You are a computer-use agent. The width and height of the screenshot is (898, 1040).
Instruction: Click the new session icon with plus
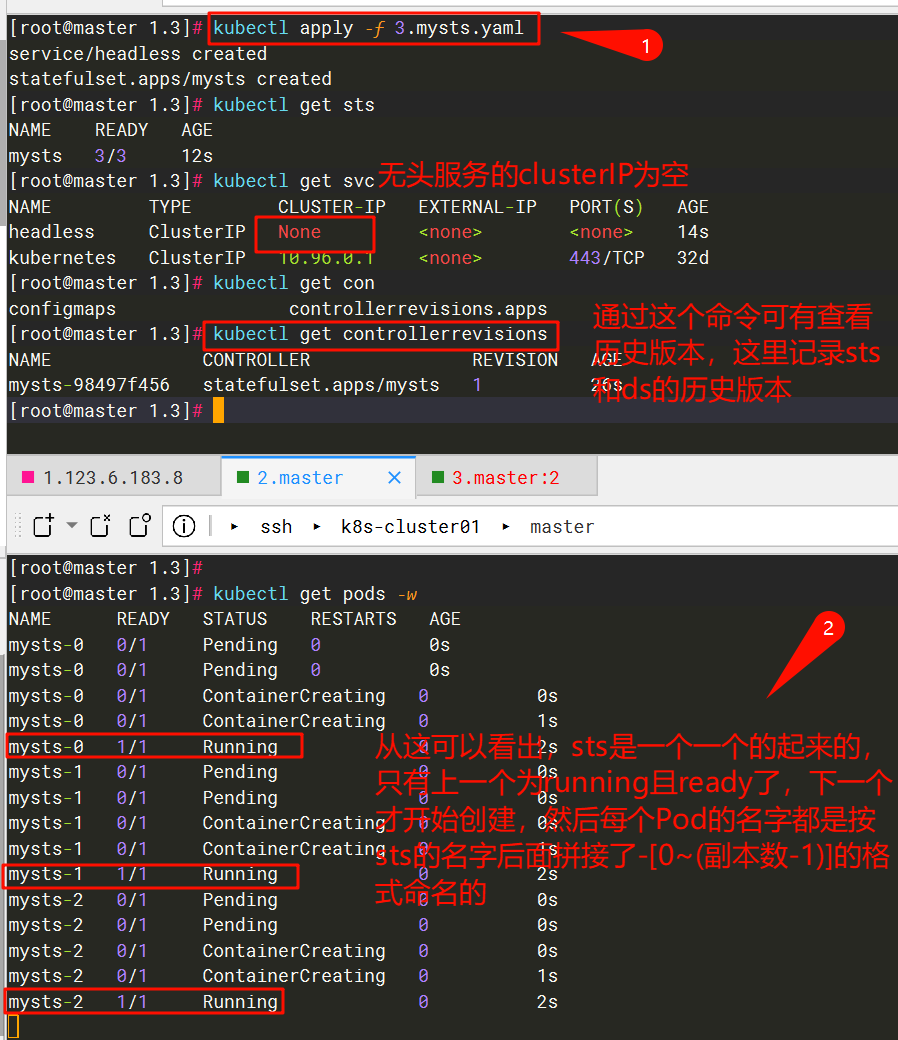coord(44,525)
